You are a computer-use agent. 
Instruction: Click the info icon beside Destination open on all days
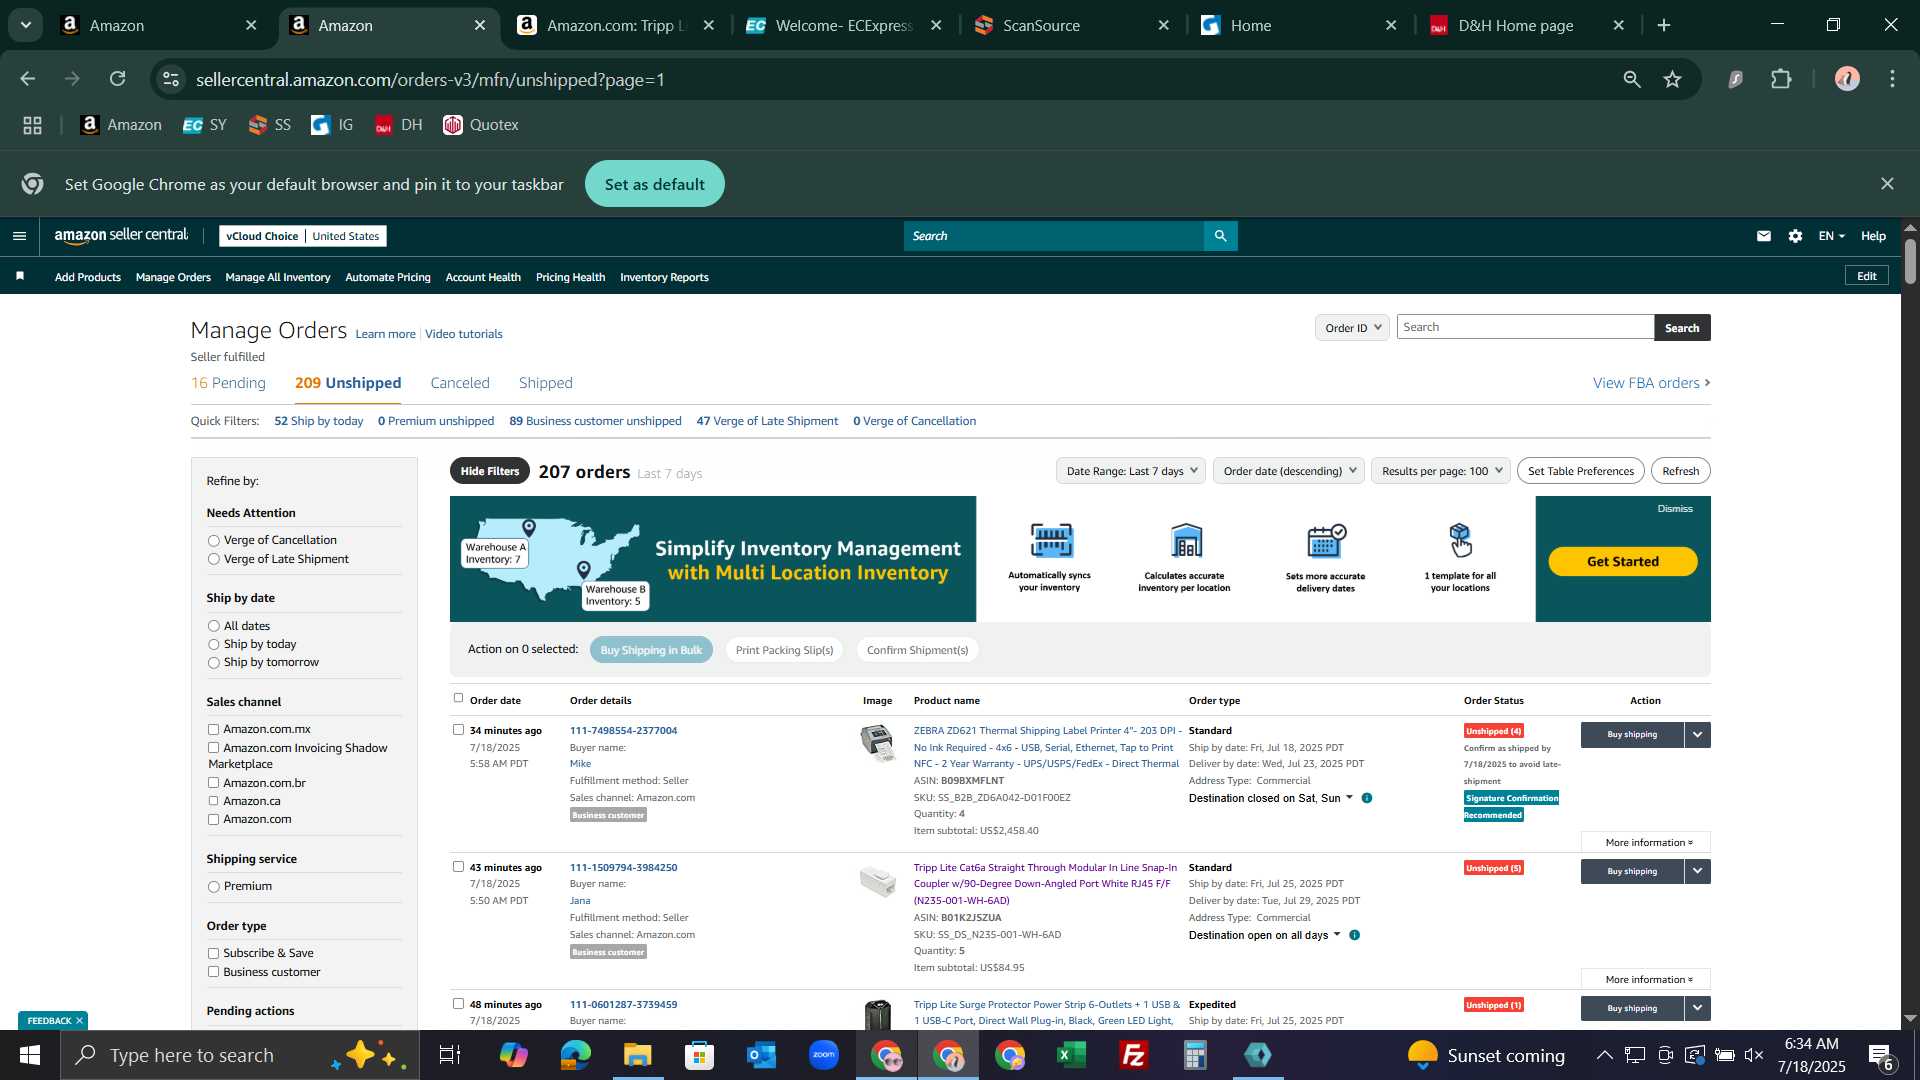[x=1354, y=935]
